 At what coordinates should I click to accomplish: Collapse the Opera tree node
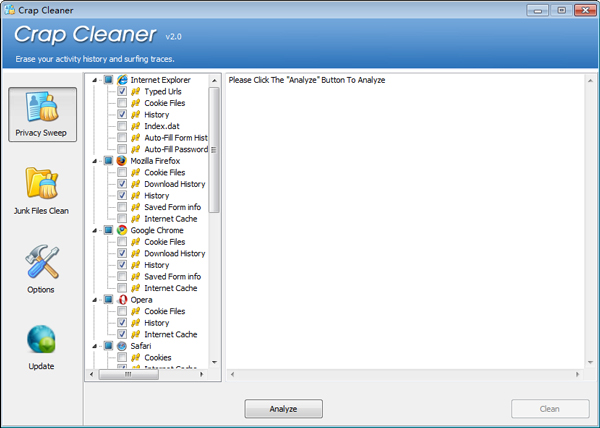(x=95, y=300)
